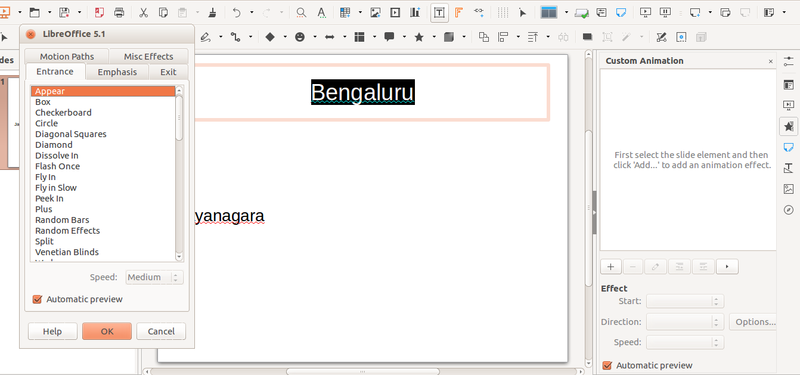Select the Checkerboard entrance effect
This screenshot has height=375, width=800.
click(103, 113)
